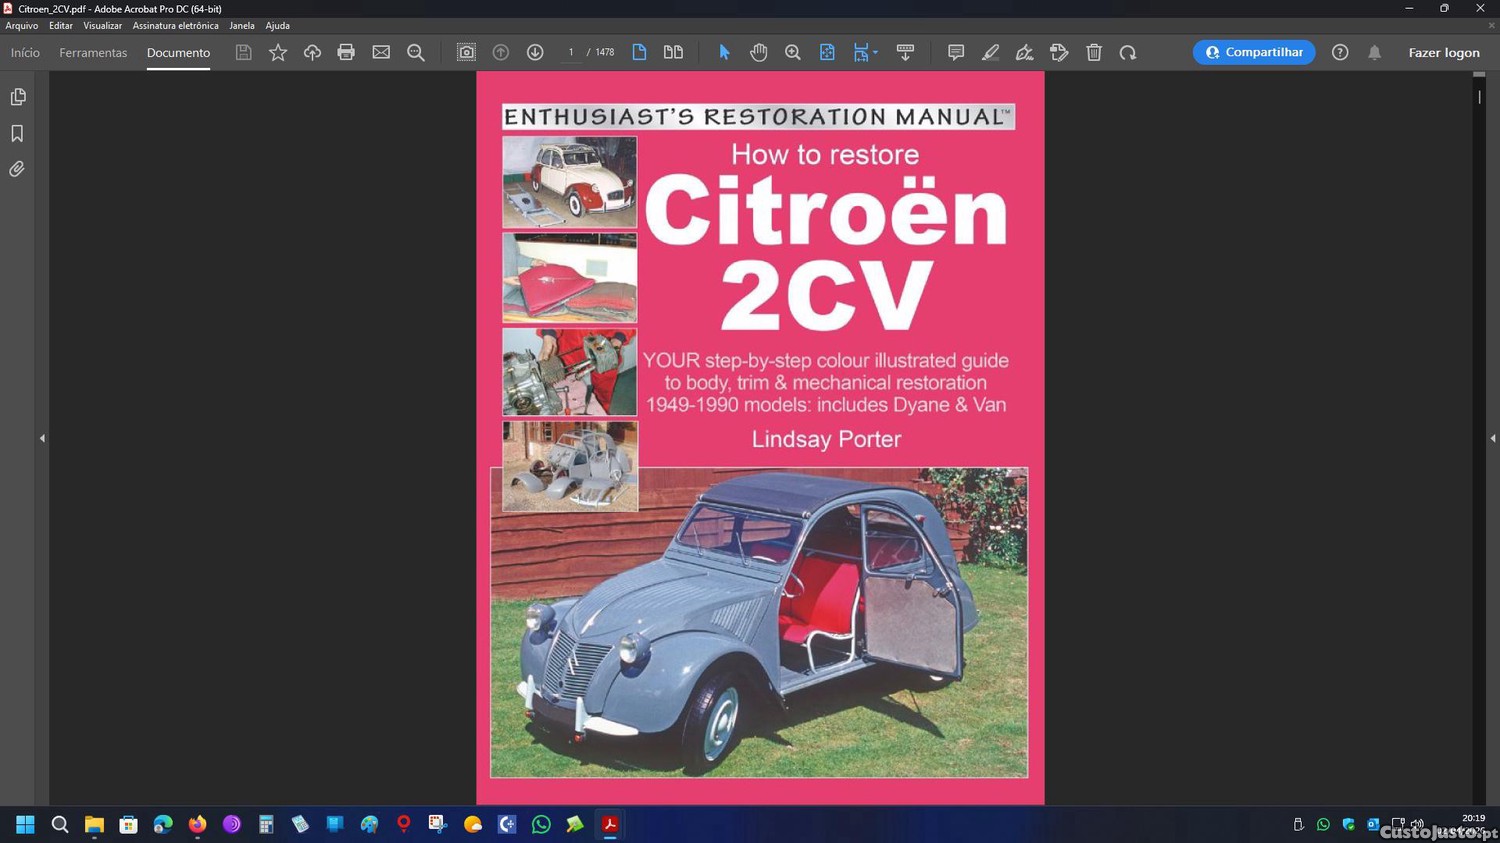Open the Bookmarks panel in sidebar
Viewport: 1500px width, 843px height.
(x=17, y=133)
